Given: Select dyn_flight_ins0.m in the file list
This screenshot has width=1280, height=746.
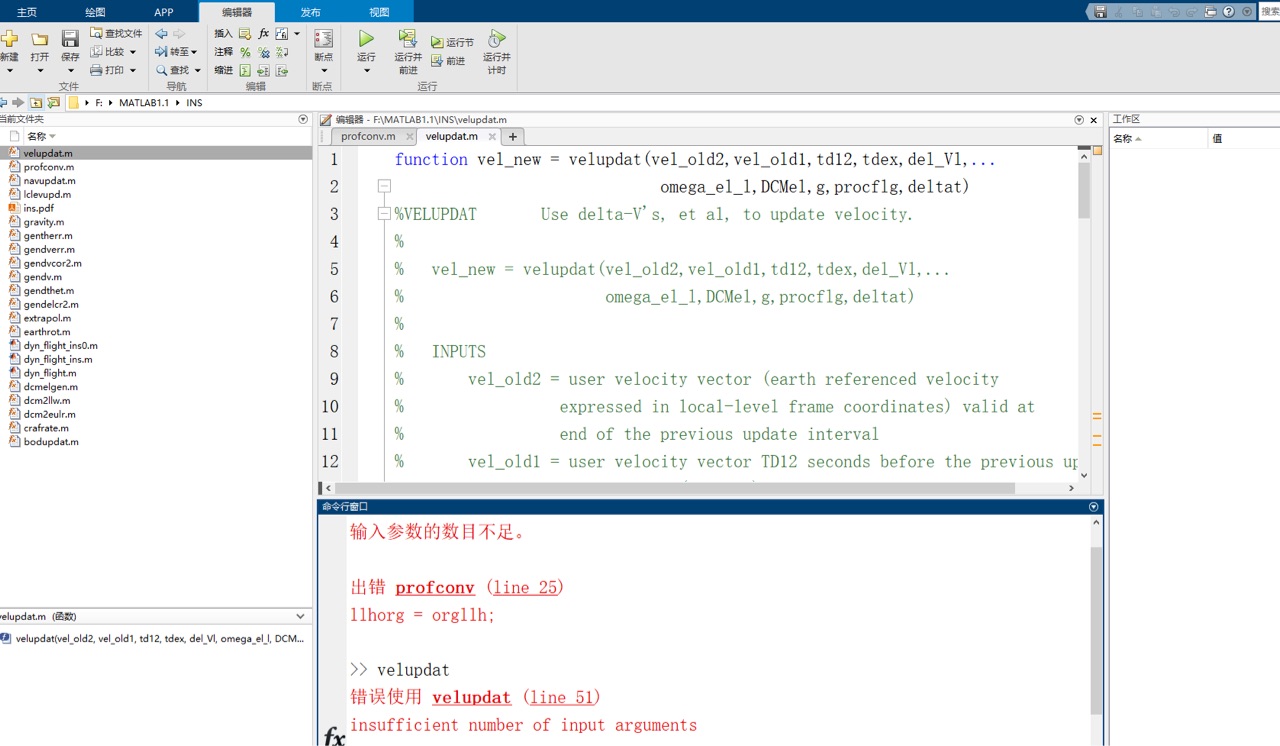Looking at the screenshot, I should 60,345.
